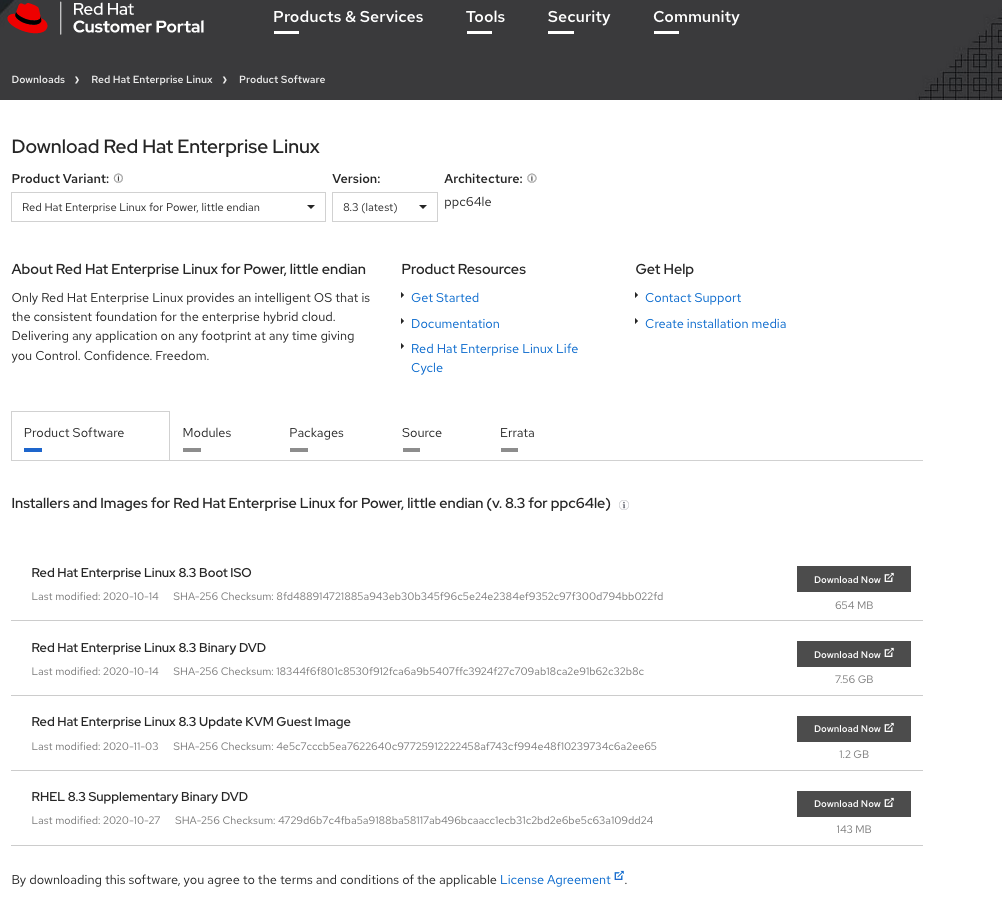
Task: Open the Community menu
Action: [696, 17]
